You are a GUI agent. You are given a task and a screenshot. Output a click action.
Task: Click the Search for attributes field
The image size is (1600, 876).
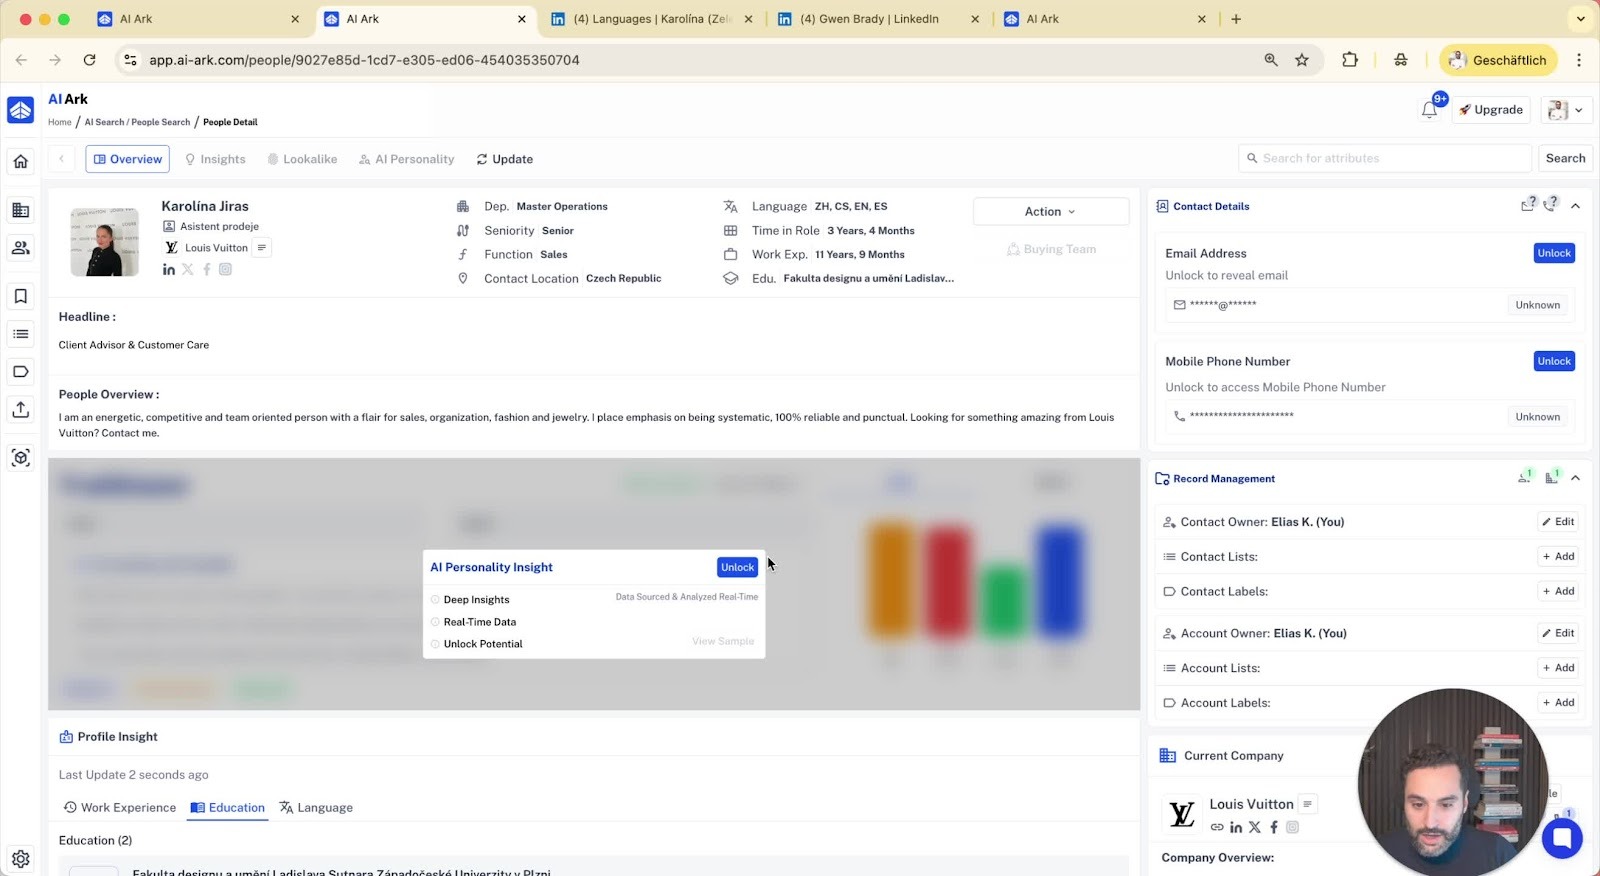(1385, 158)
